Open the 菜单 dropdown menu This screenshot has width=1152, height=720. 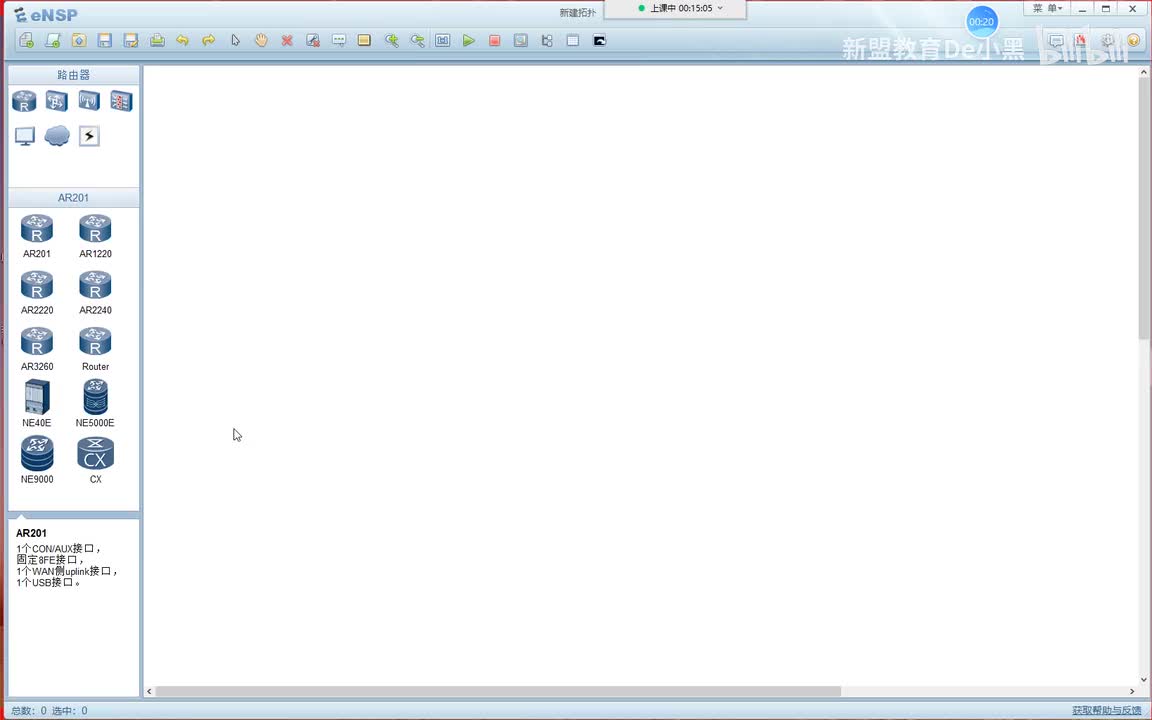click(x=1047, y=8)
